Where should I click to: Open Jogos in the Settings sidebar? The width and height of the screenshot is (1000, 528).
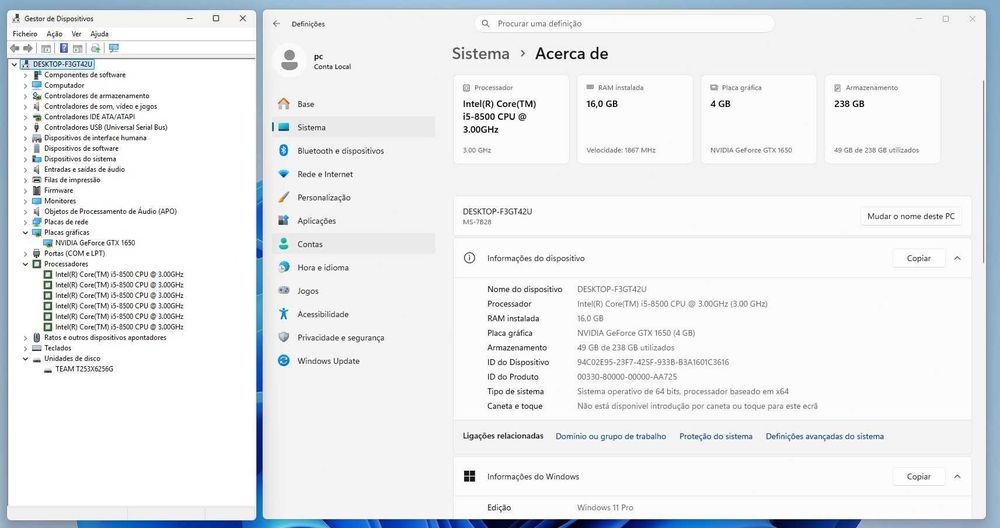(354, 291)
